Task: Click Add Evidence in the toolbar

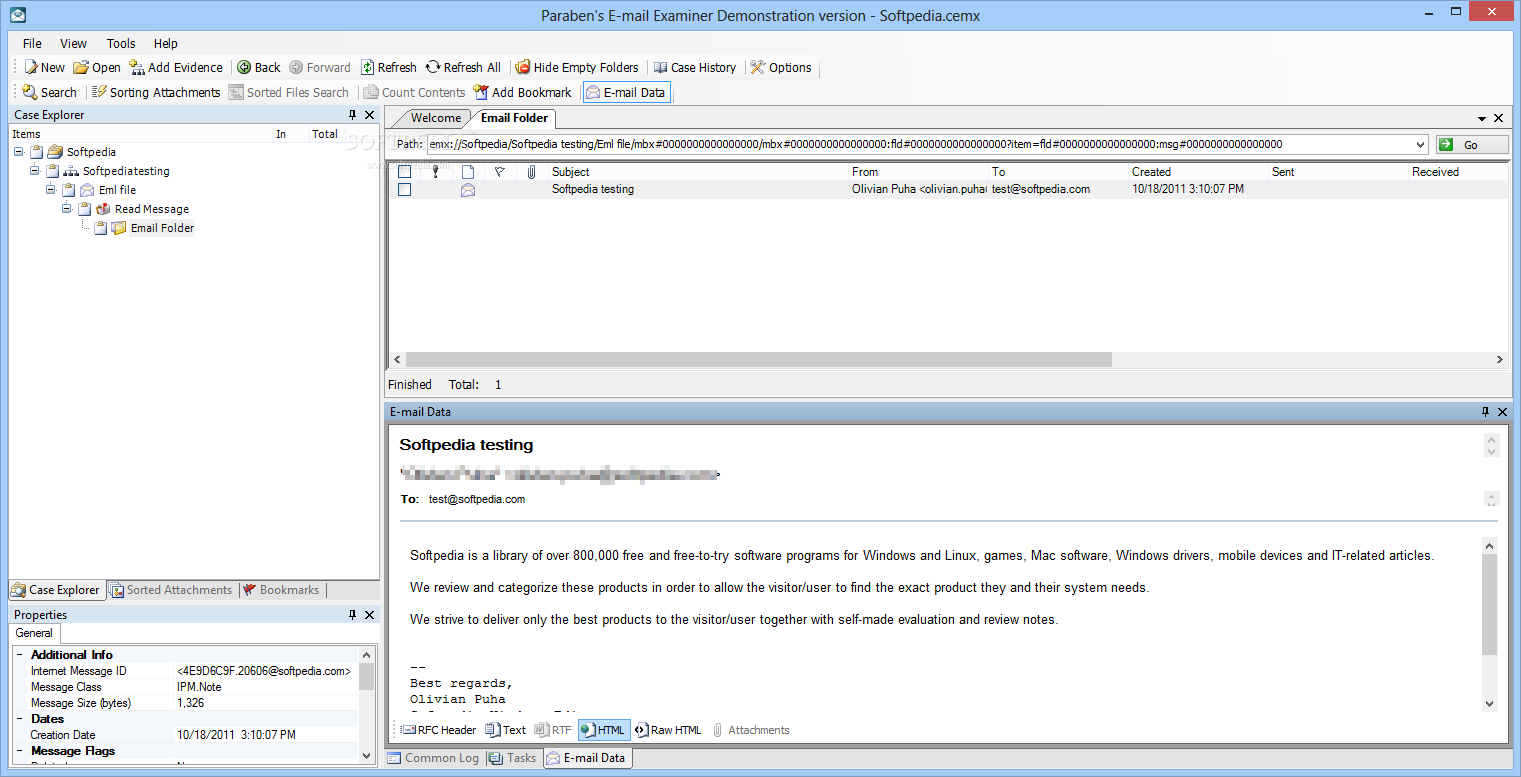Action: pyautogui.click(x=176, y=67)
